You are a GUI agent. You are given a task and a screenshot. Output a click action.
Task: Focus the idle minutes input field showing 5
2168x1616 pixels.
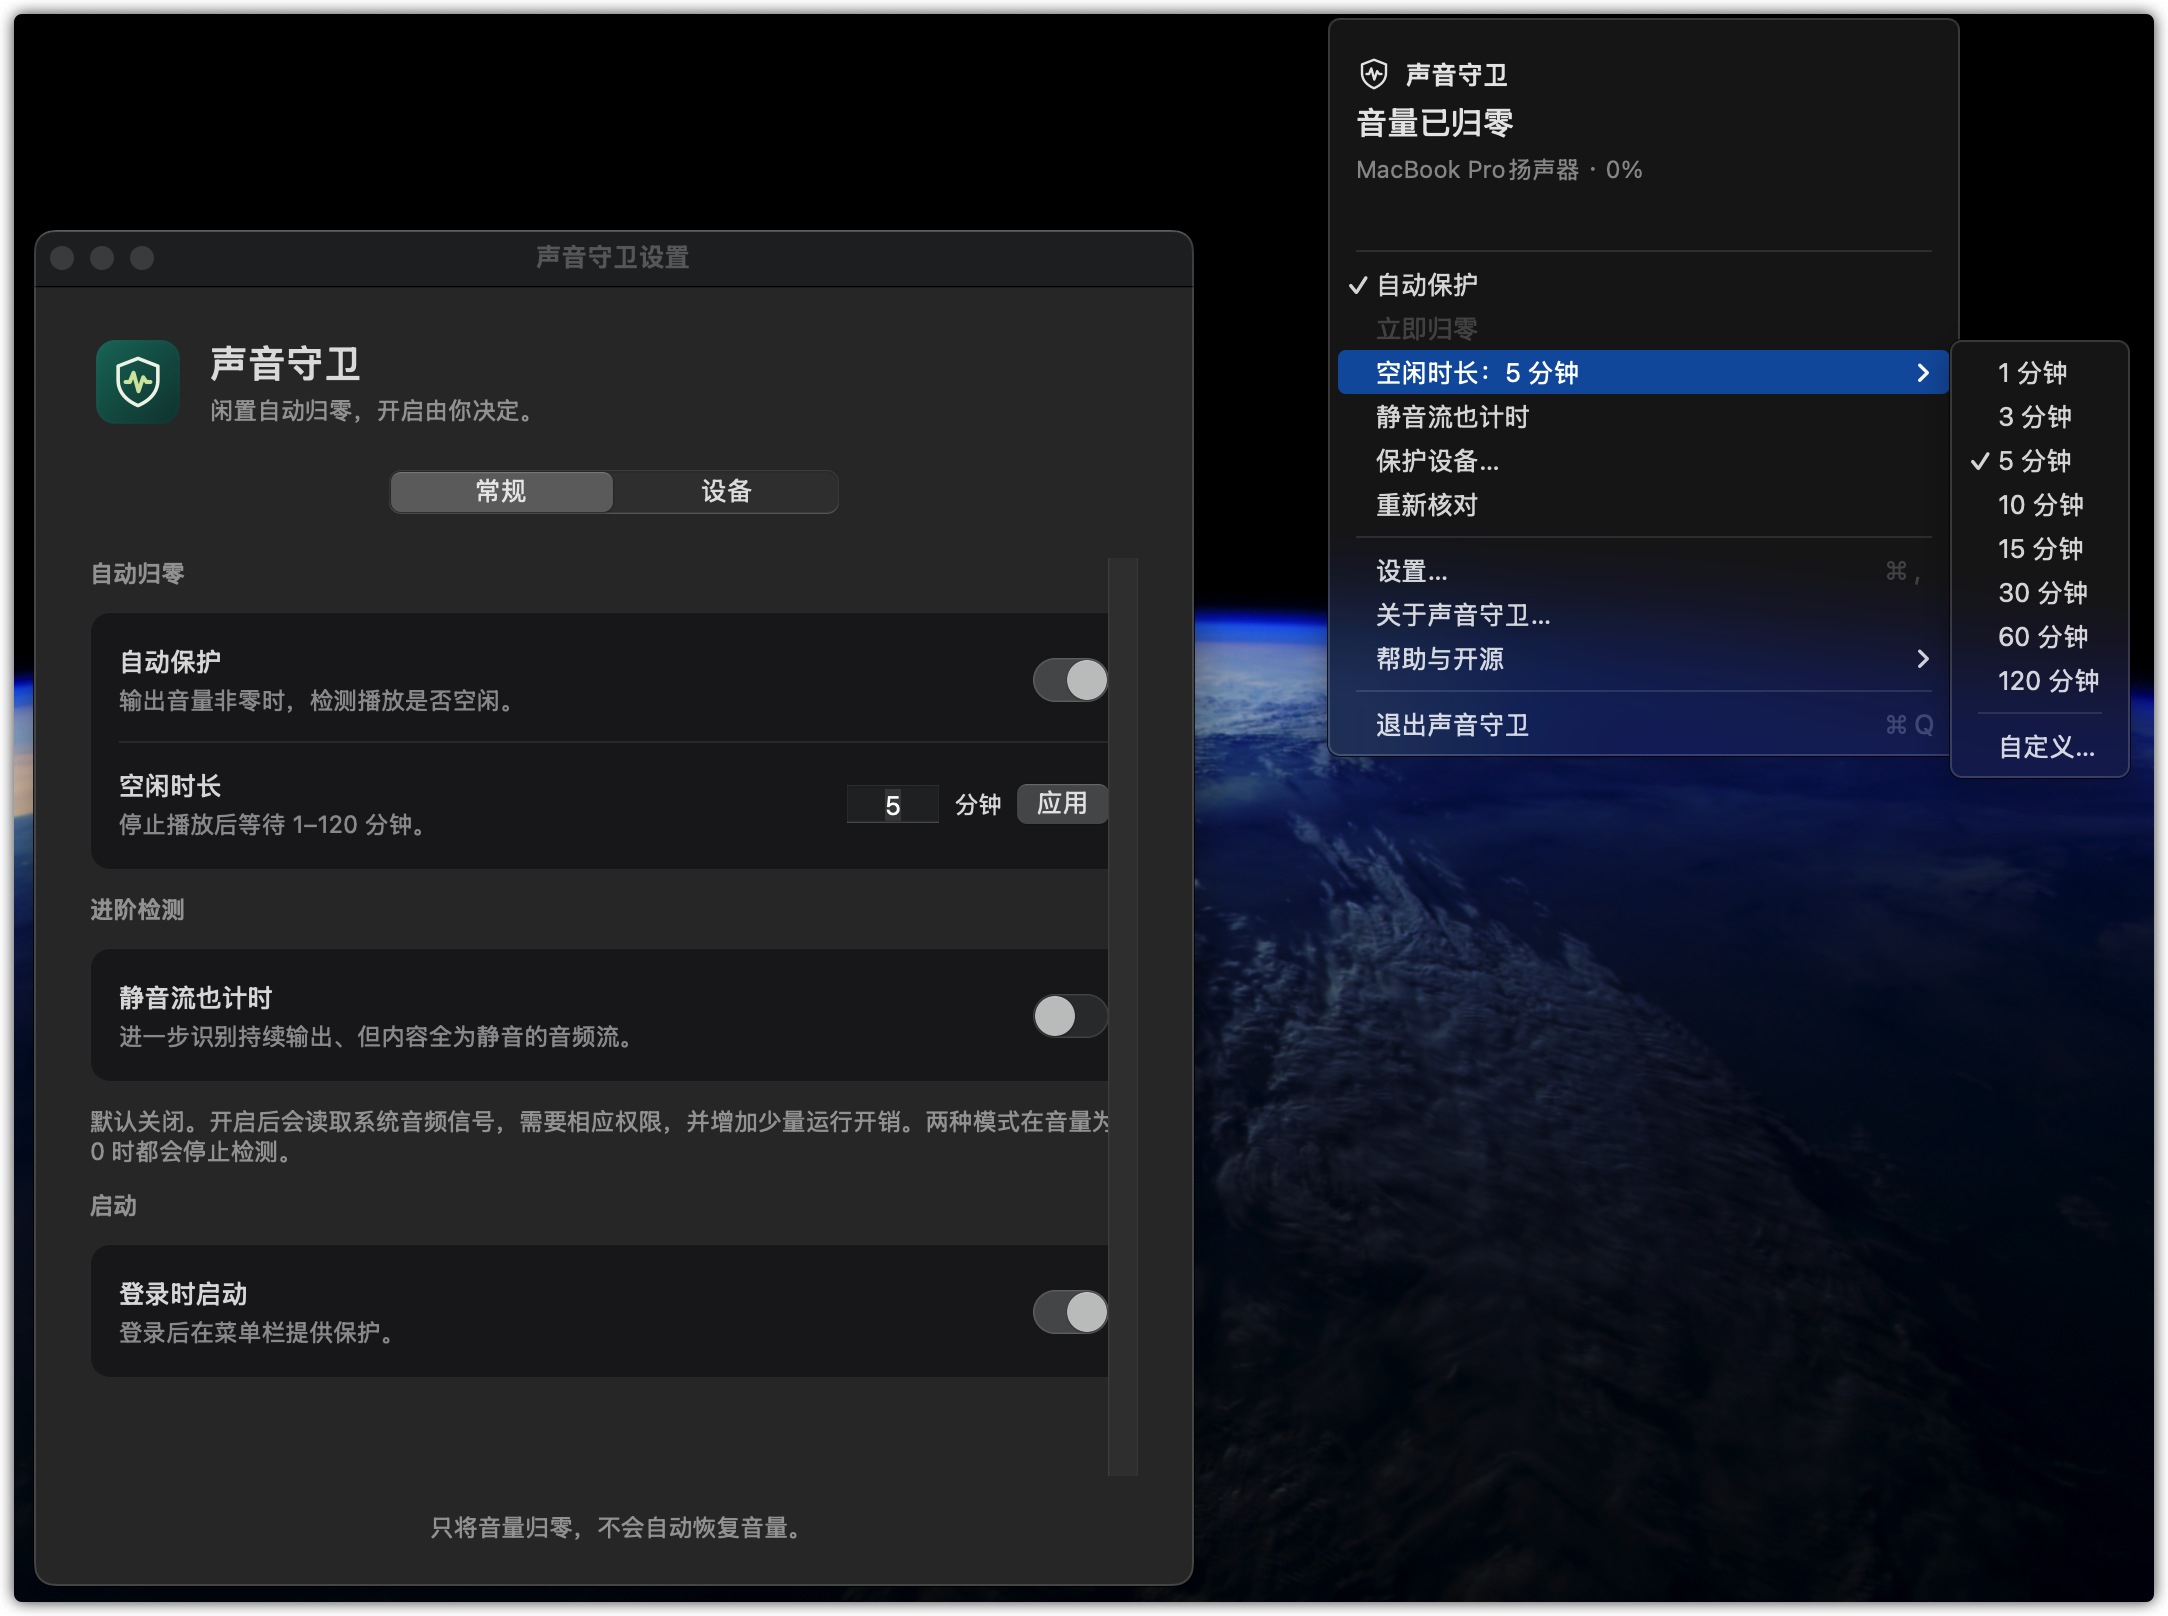pyautogui.click(x=892, y=804)
